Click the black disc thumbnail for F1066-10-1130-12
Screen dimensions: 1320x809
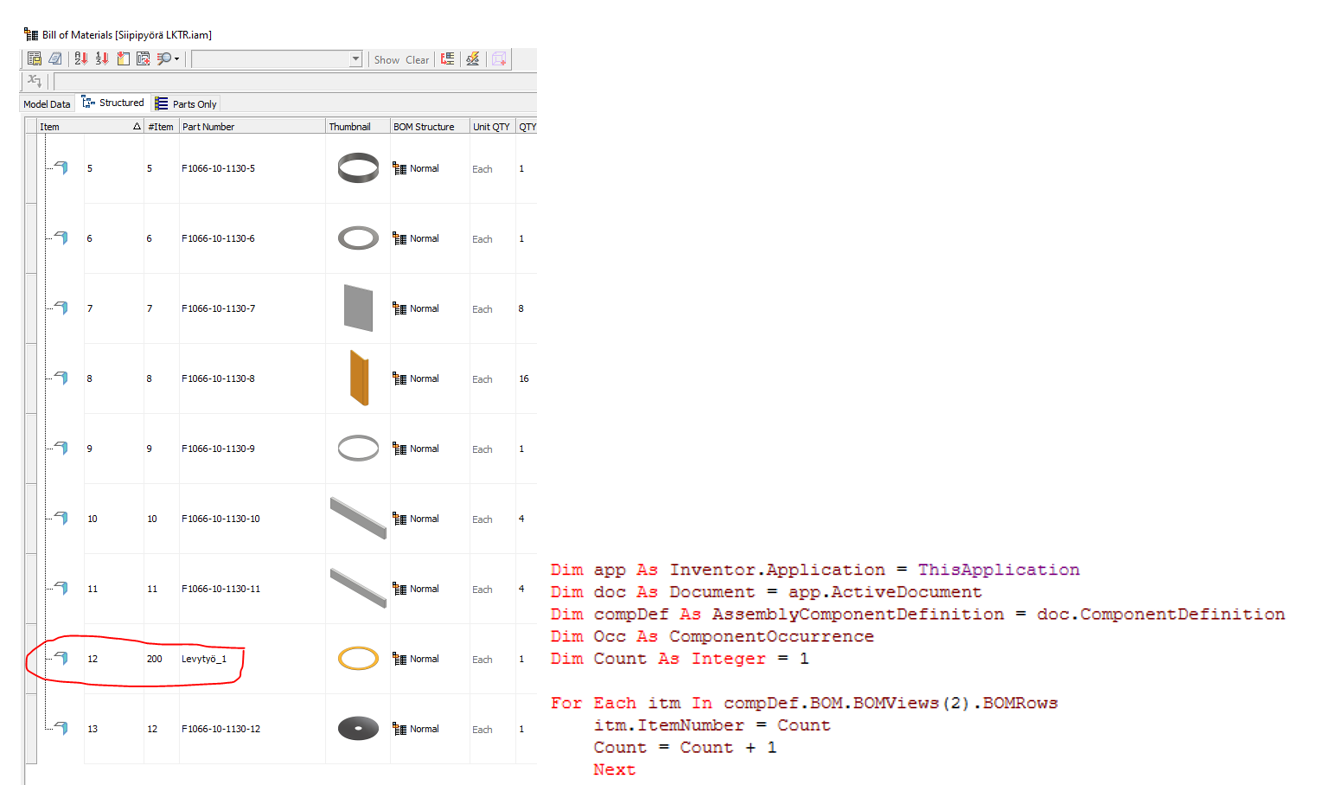tap(358, 728)
